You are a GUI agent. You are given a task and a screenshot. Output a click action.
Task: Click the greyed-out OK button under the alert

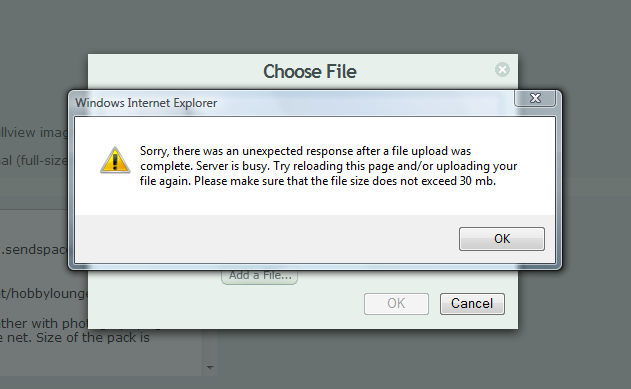pyautogui.click(x=396, y=304)
